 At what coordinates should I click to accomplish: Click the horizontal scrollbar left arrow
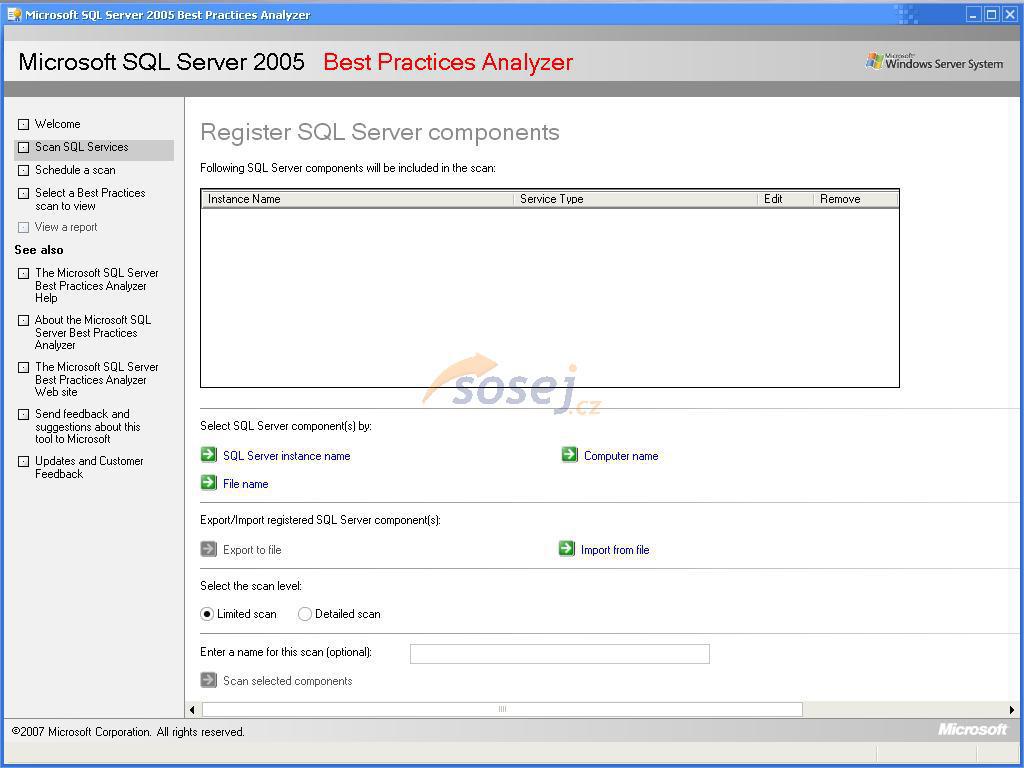tap(192, 709)
